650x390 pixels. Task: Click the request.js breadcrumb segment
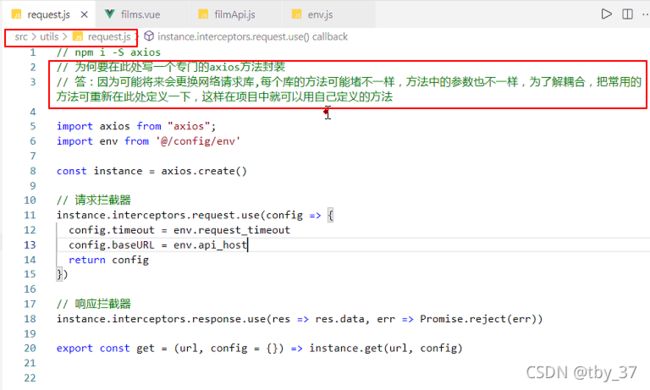tap(109, 37)
